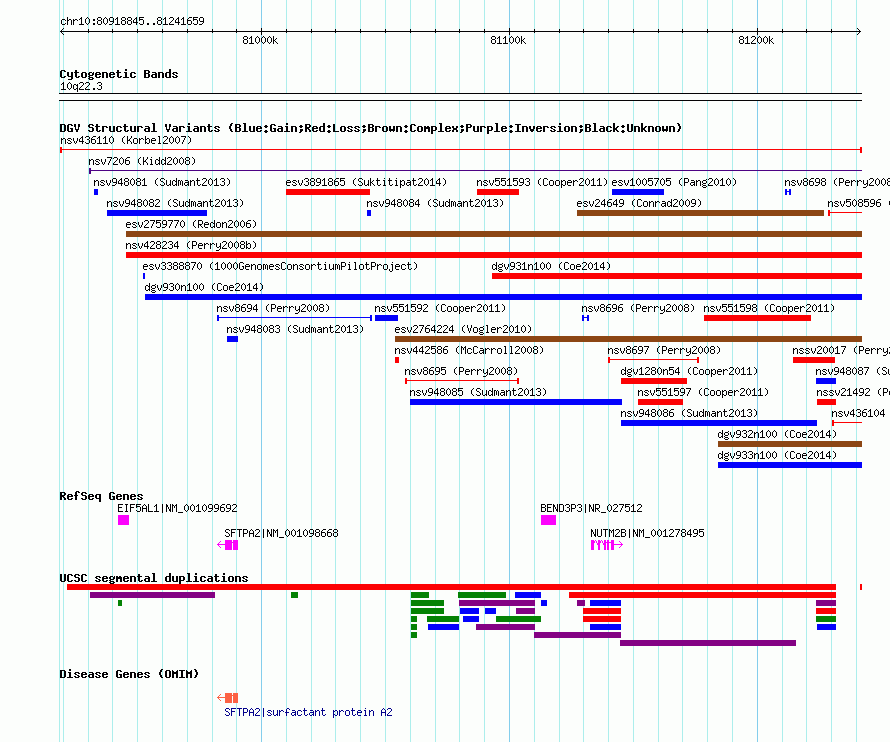Select the brown dgv932n100 (Coe2014) bar

790,444
